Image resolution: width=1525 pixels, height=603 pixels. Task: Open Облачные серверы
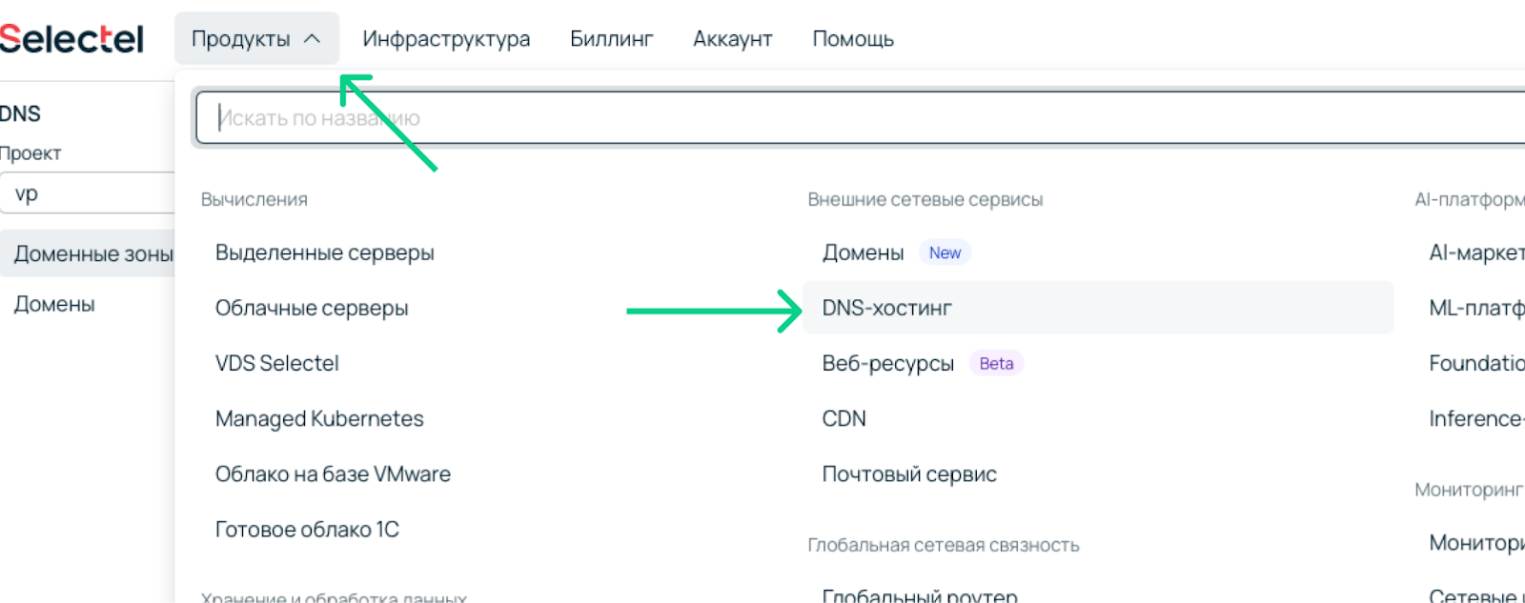pos(313,308)
